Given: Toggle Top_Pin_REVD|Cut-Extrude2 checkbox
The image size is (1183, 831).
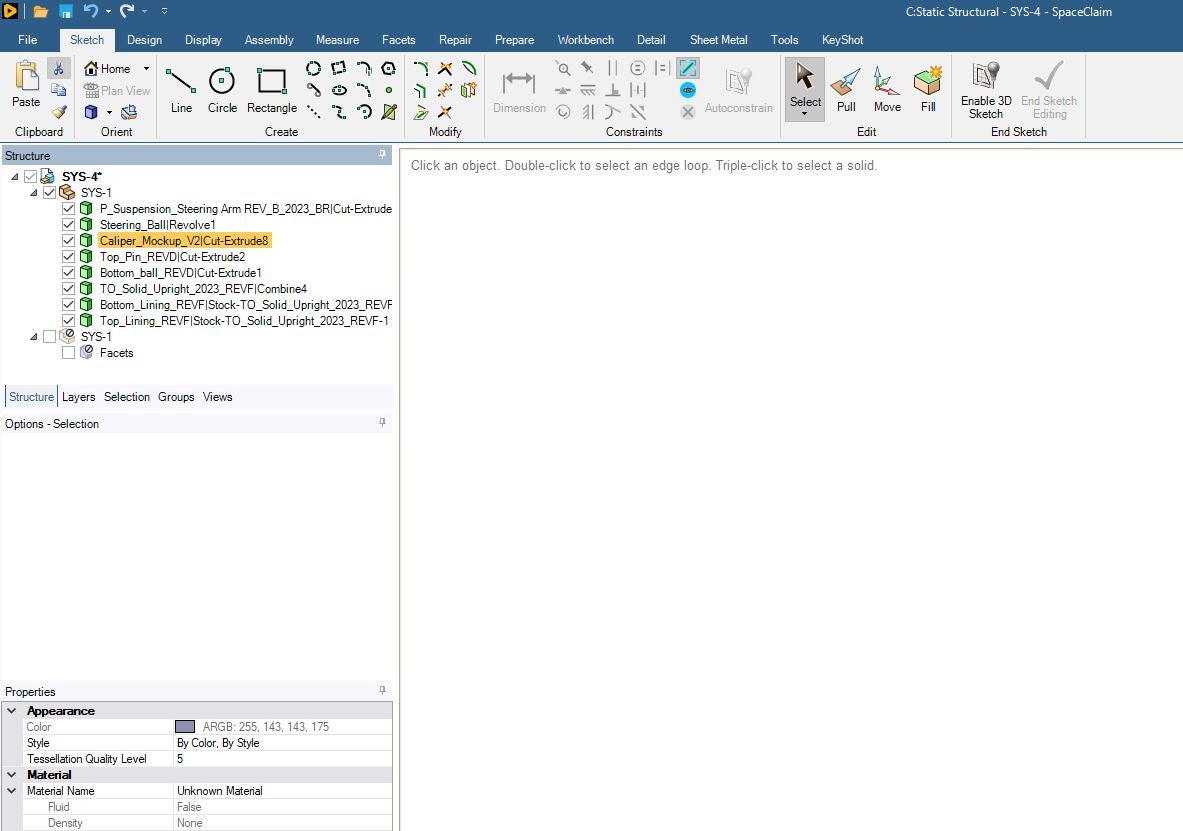Looking at the screenshot, I should (x=69, y=257).
